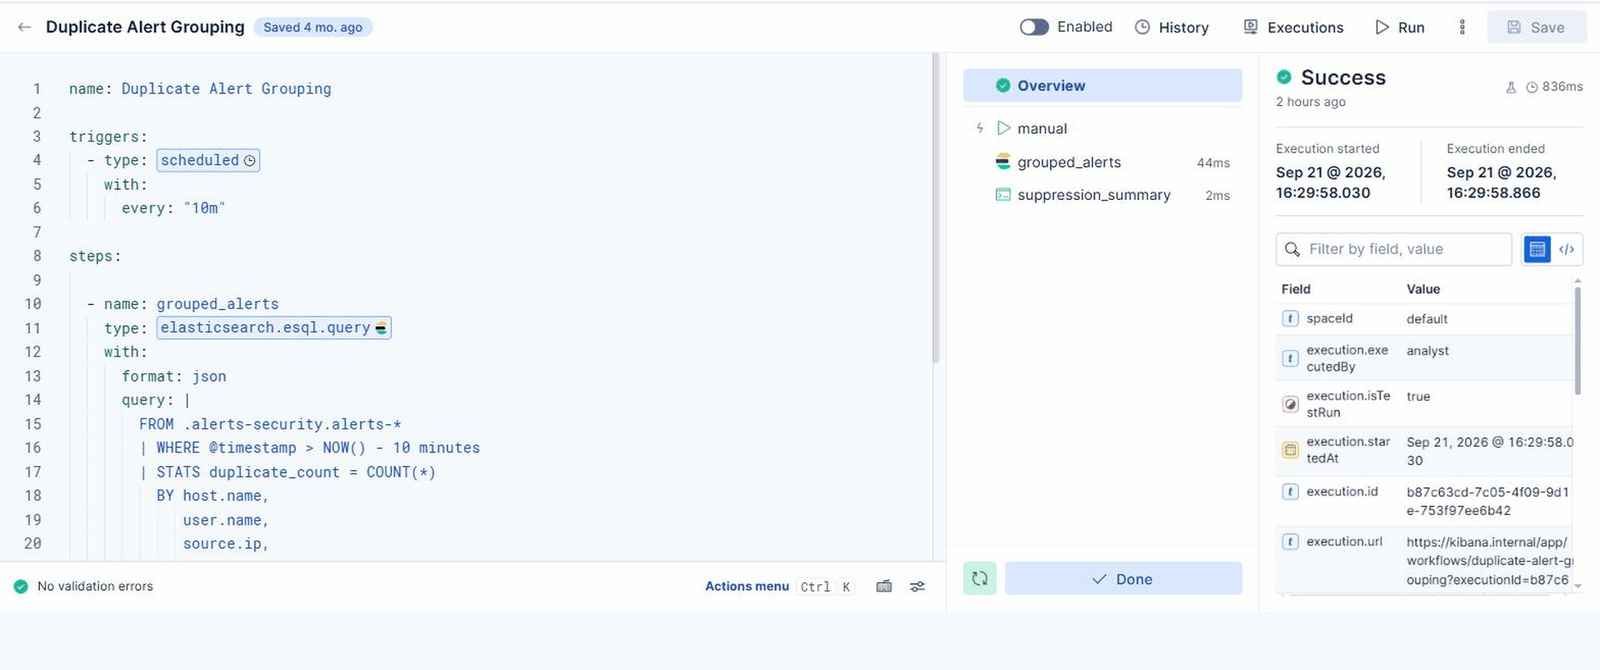
Task: Click the magnifier icon in filter box
Action: click(x=1292, y=249)
